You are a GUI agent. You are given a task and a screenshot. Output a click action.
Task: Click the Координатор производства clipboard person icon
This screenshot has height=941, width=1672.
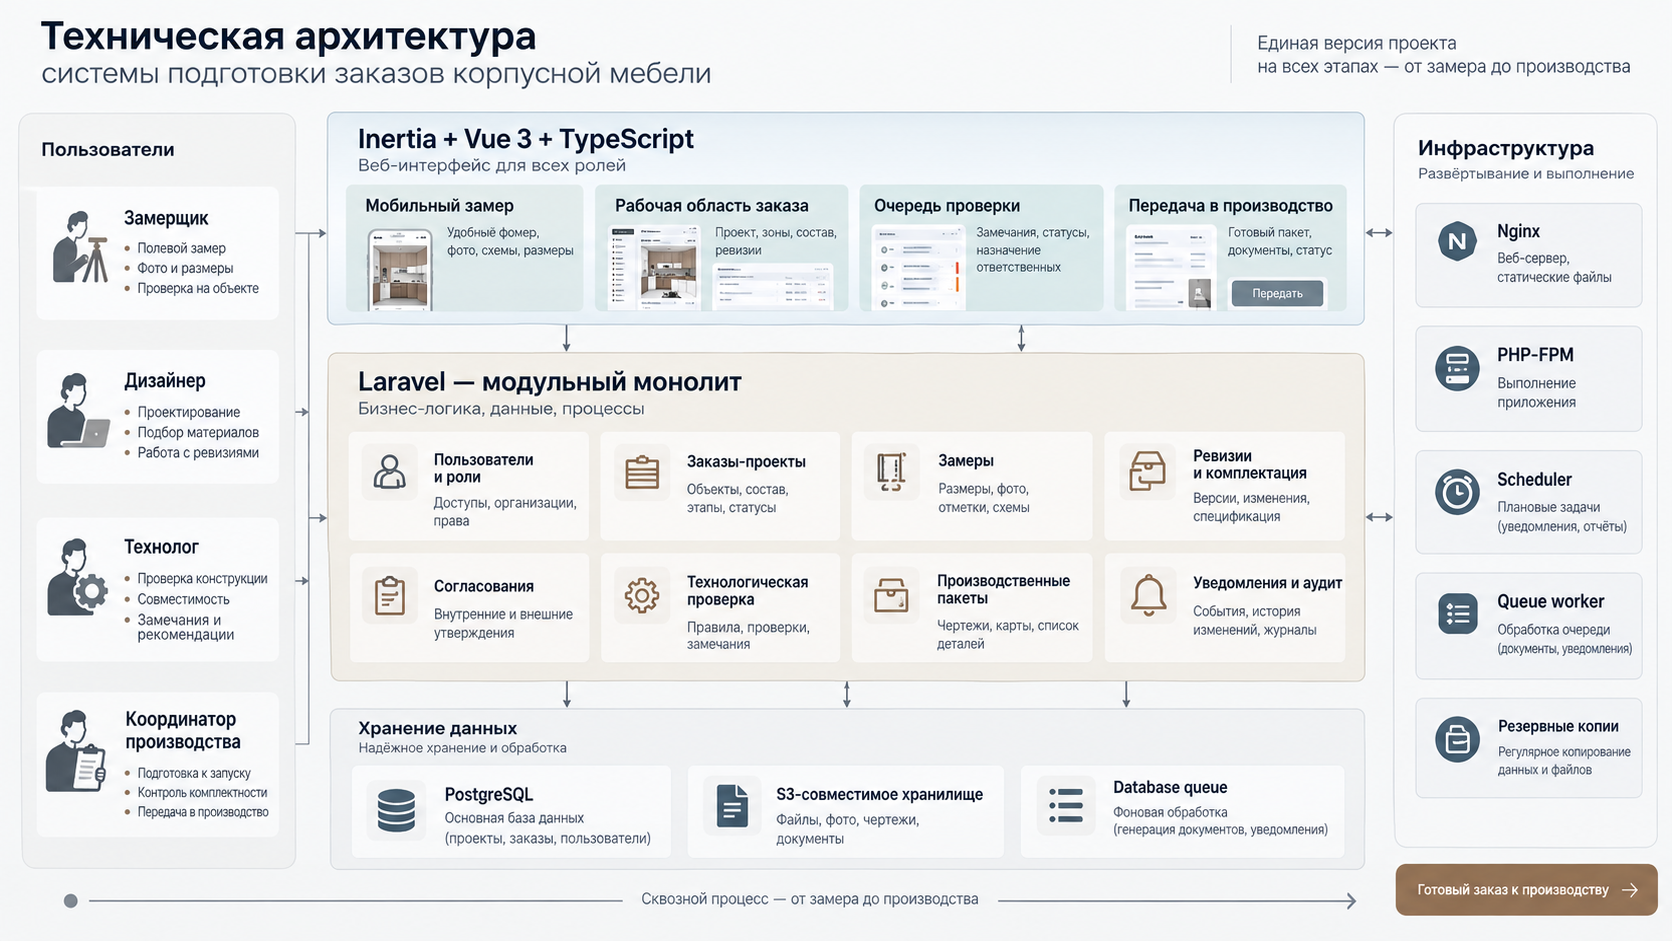point(76,751)
